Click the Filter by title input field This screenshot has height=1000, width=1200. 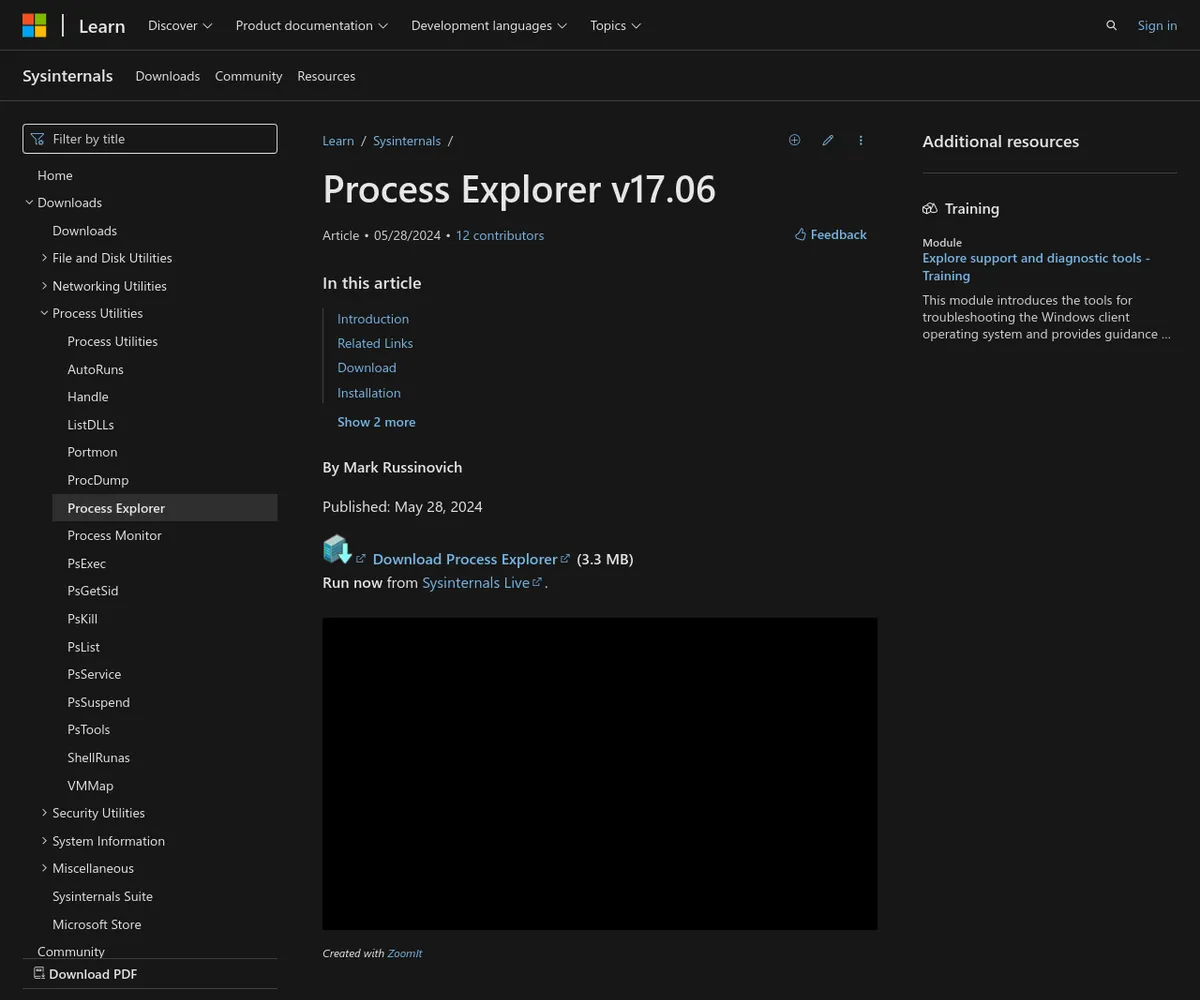click(150, 139)
